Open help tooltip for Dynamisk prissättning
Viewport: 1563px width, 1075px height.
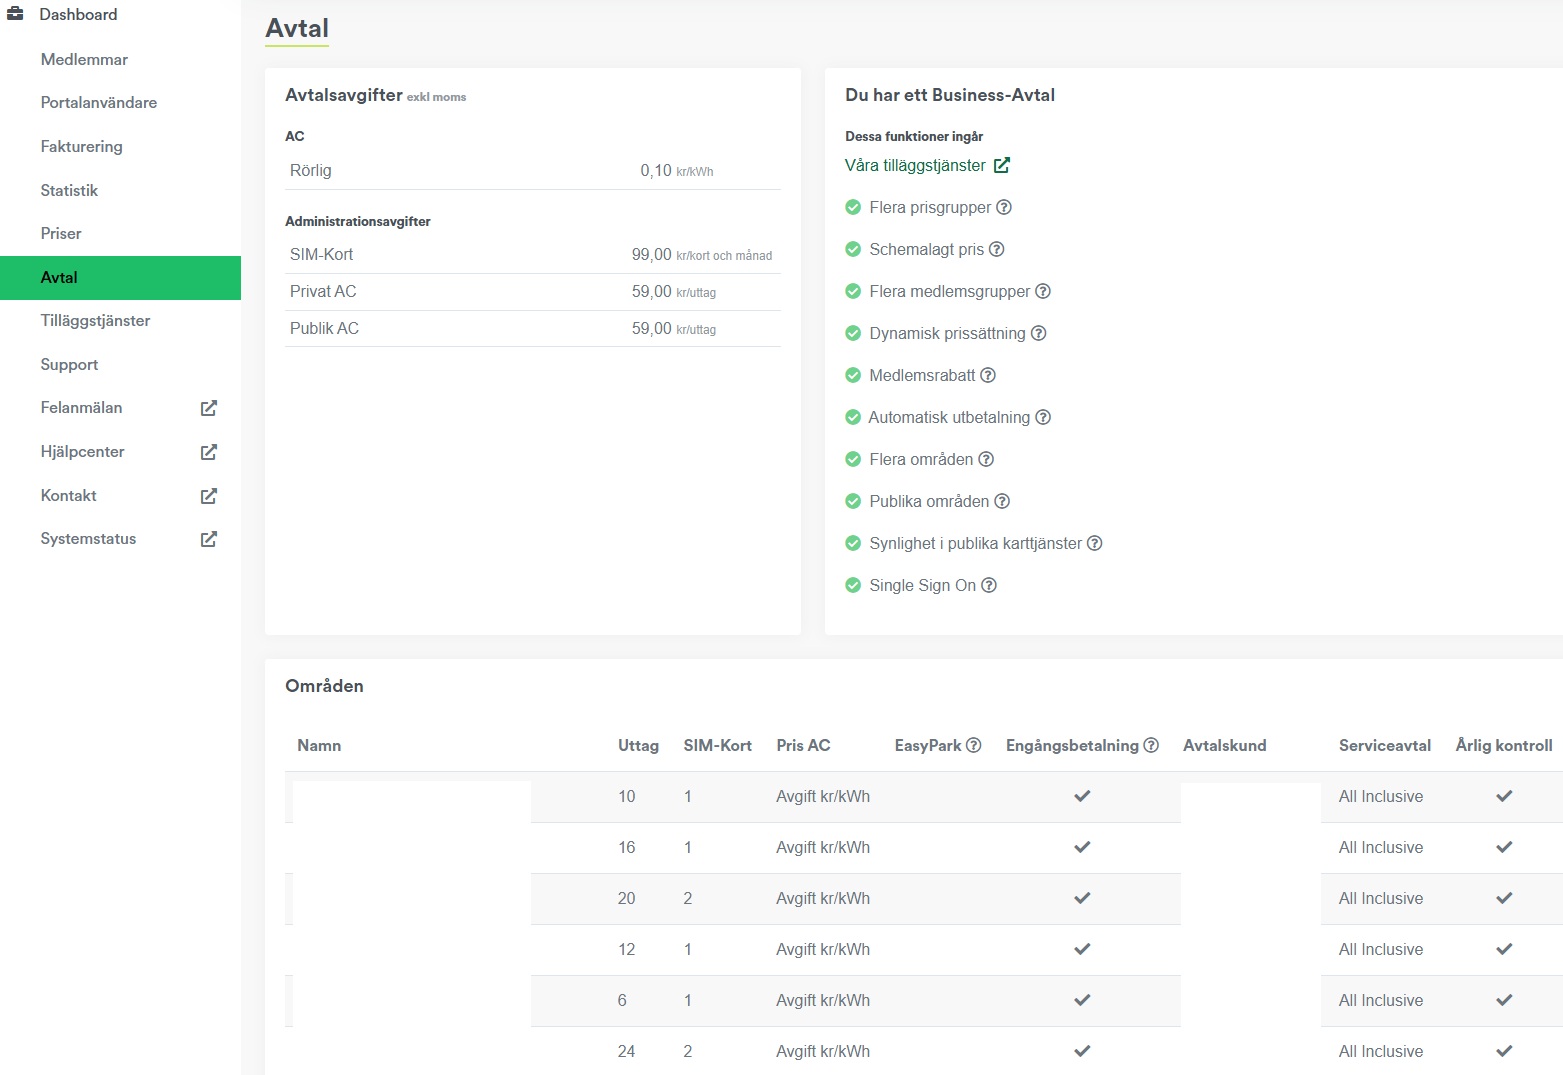tap(1038, 333)
